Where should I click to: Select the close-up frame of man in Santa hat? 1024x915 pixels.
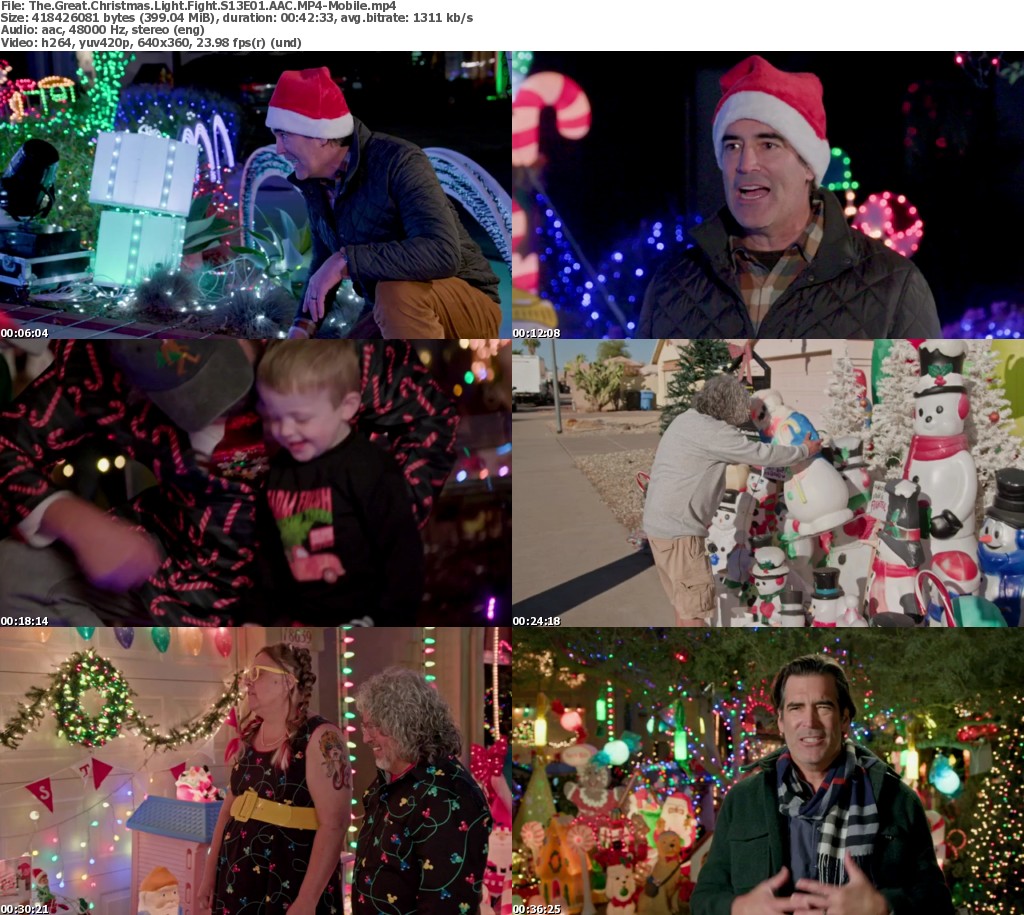pyautogui.click(x=767, y=195)
